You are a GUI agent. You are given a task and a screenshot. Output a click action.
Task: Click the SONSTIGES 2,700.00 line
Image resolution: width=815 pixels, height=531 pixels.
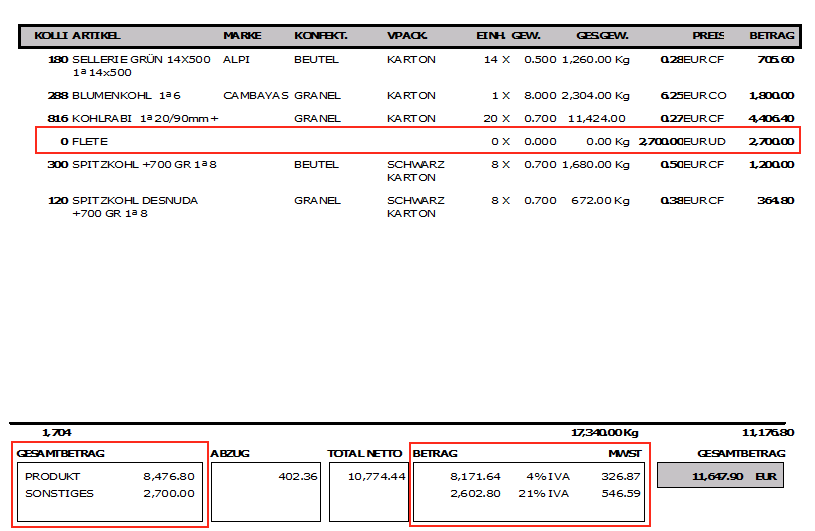point(110,494)
